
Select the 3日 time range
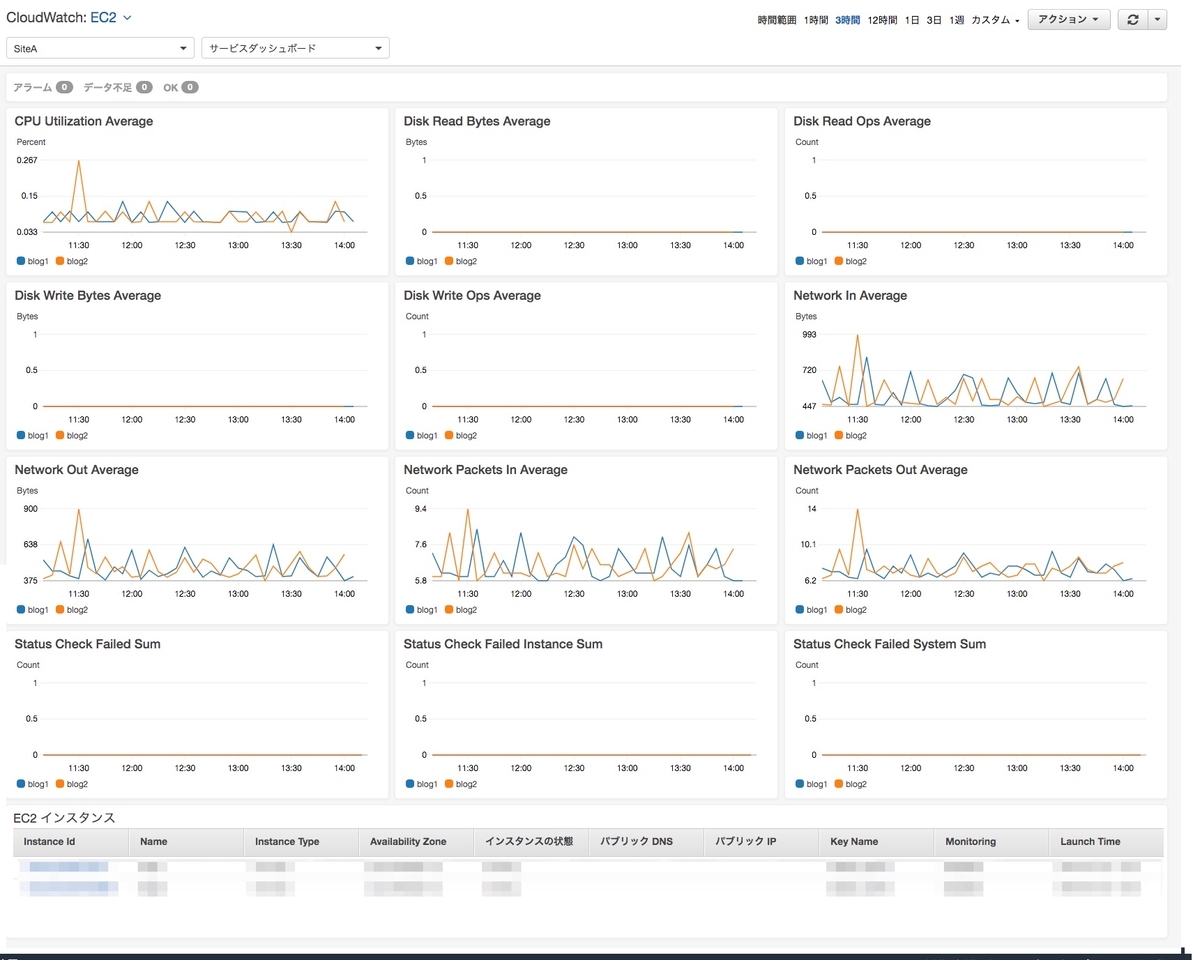934,20
